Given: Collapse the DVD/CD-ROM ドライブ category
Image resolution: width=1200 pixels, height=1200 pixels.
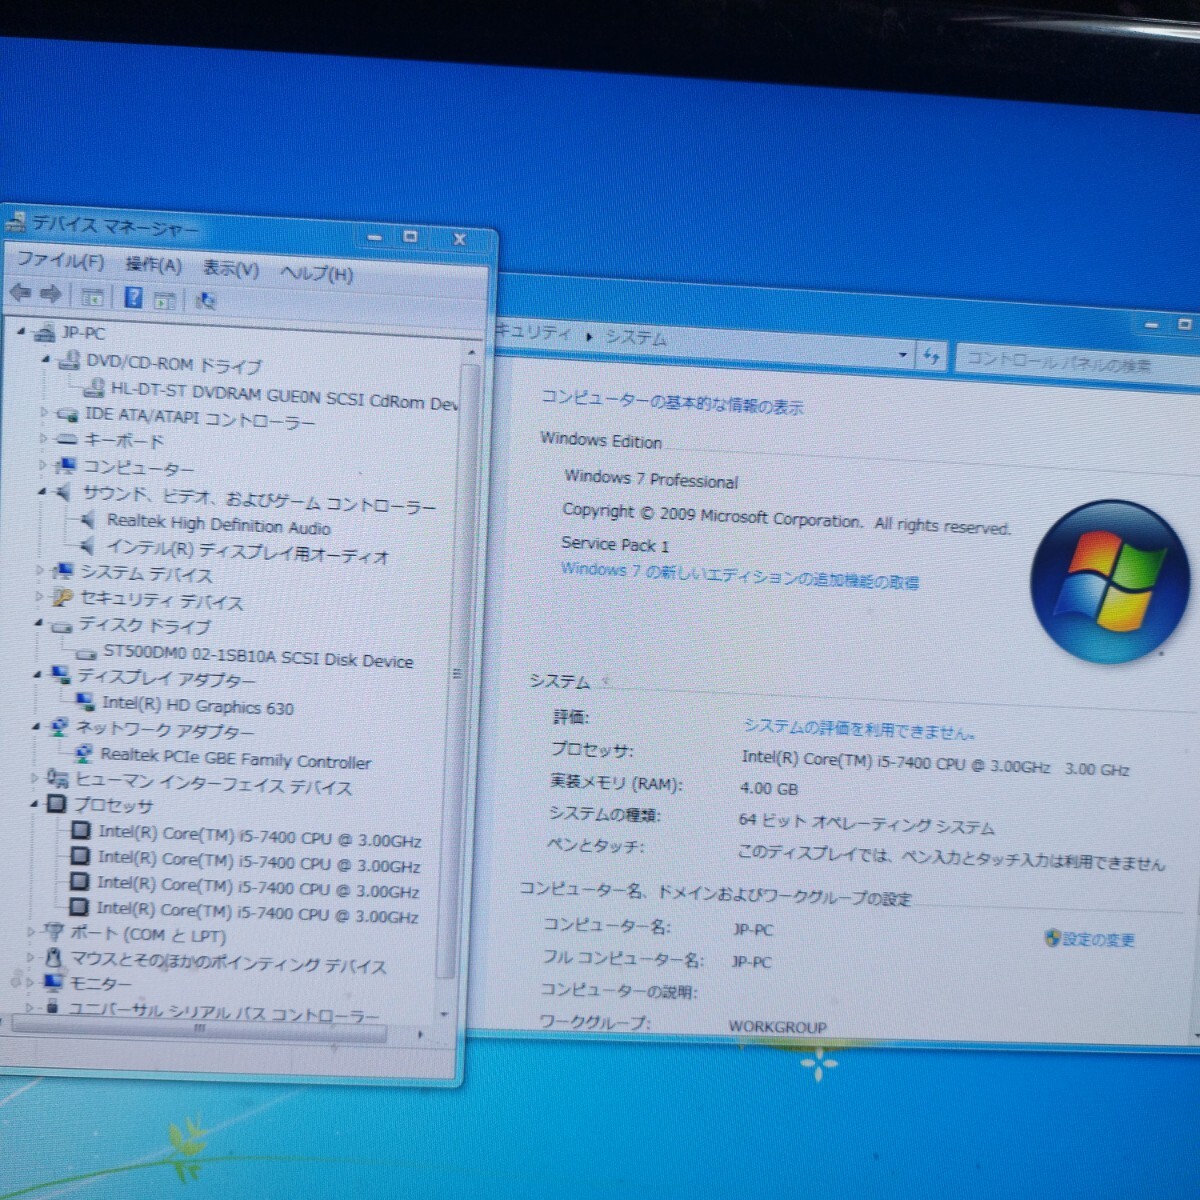Looking at the screenshot, I should [x=45, y=359].
